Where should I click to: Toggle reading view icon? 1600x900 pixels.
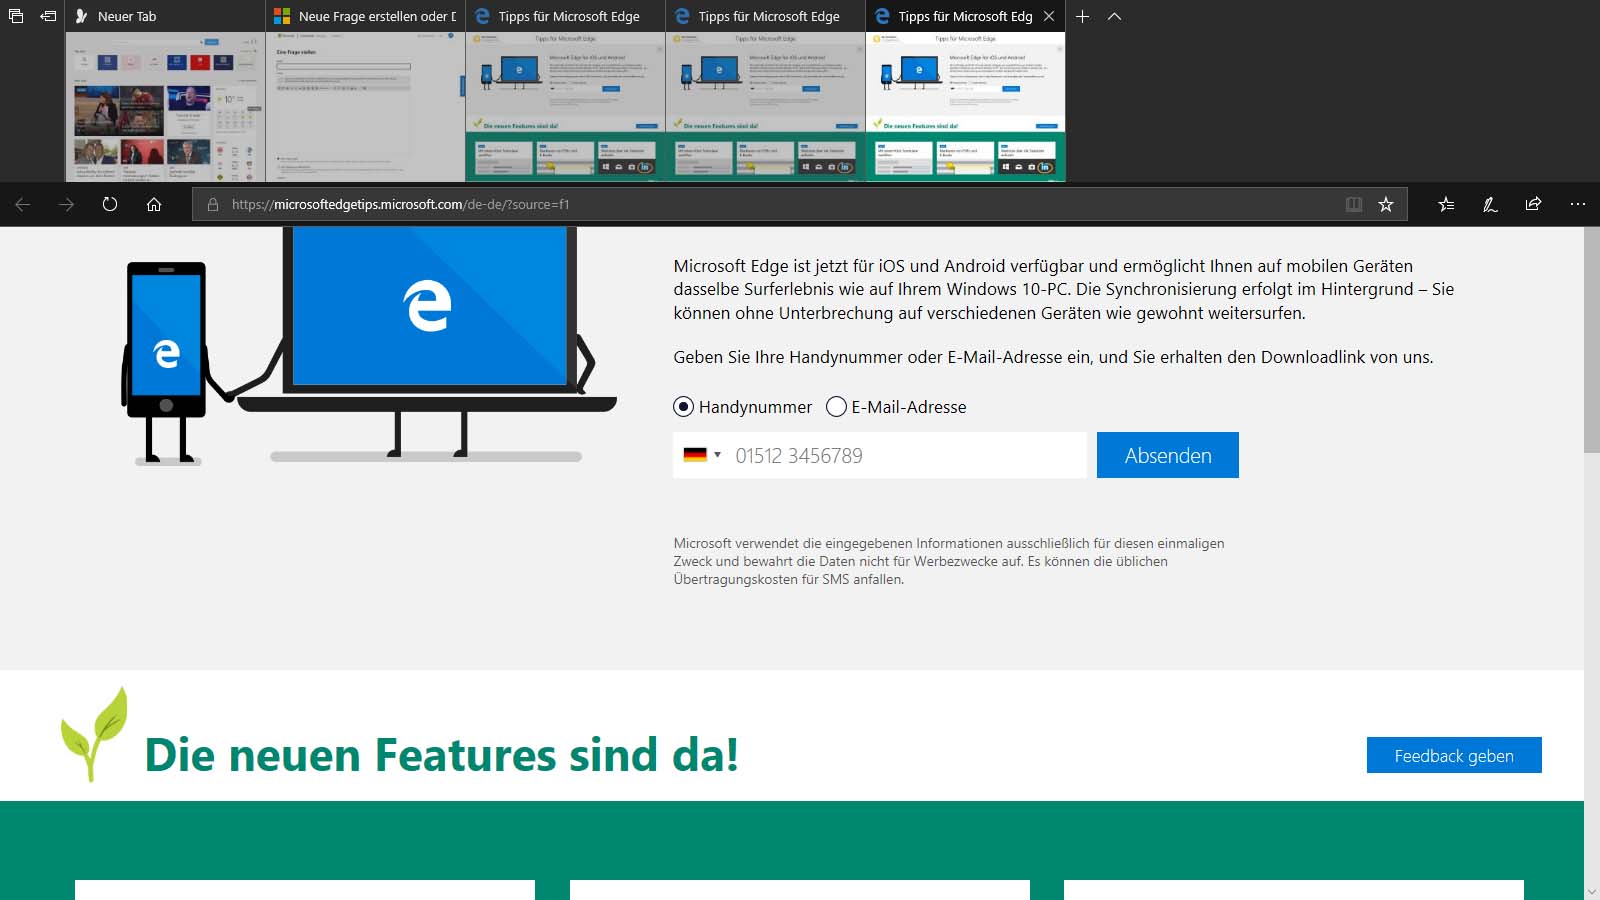point(1354,204)
